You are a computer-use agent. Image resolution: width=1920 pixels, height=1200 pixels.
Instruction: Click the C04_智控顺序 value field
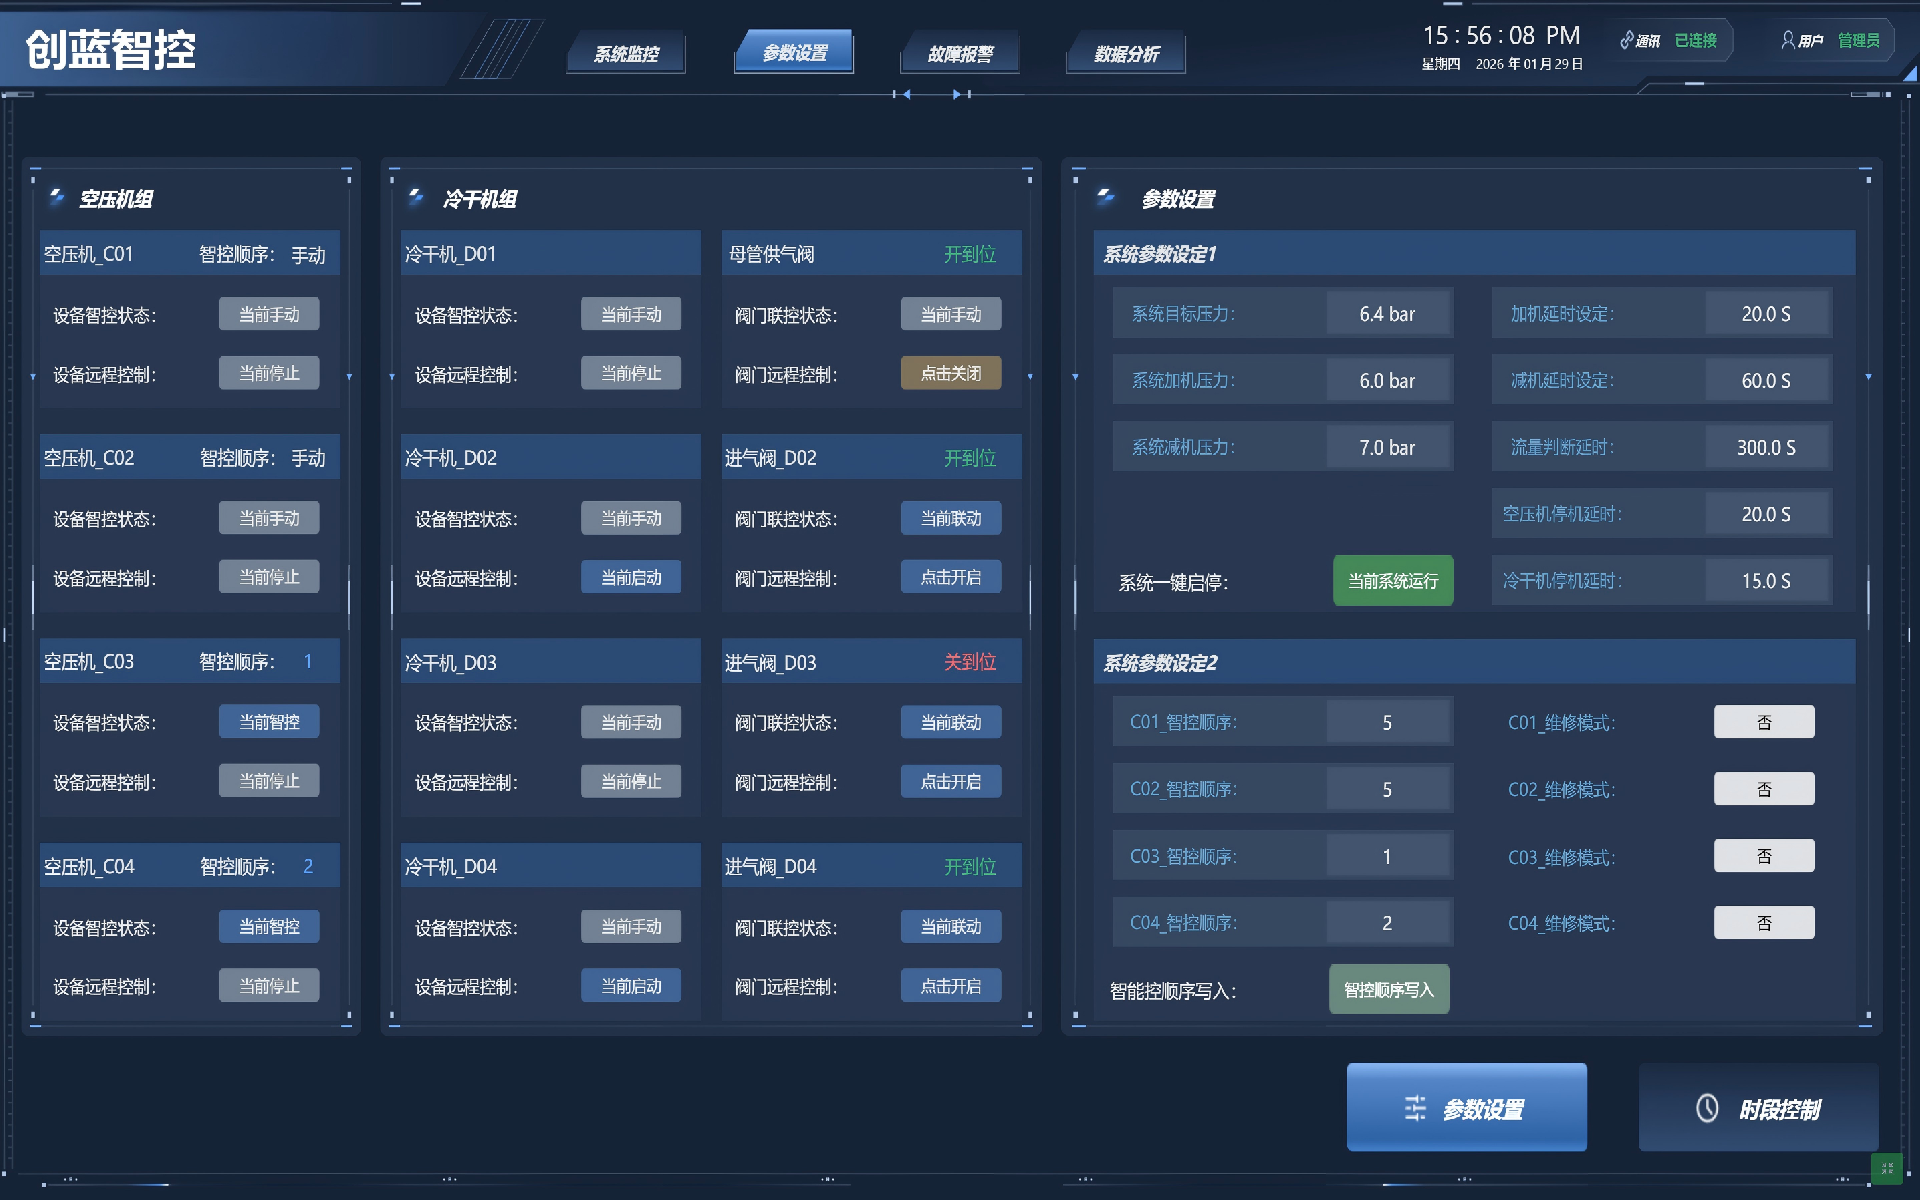pyautogui.click(x=1387, y=923)
